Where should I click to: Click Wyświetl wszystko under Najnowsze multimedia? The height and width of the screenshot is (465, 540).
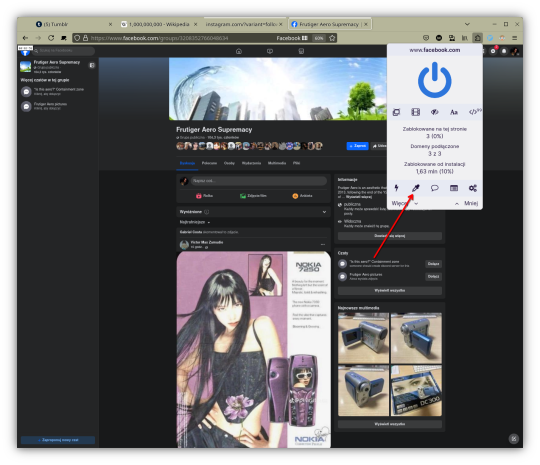[390, 424]
